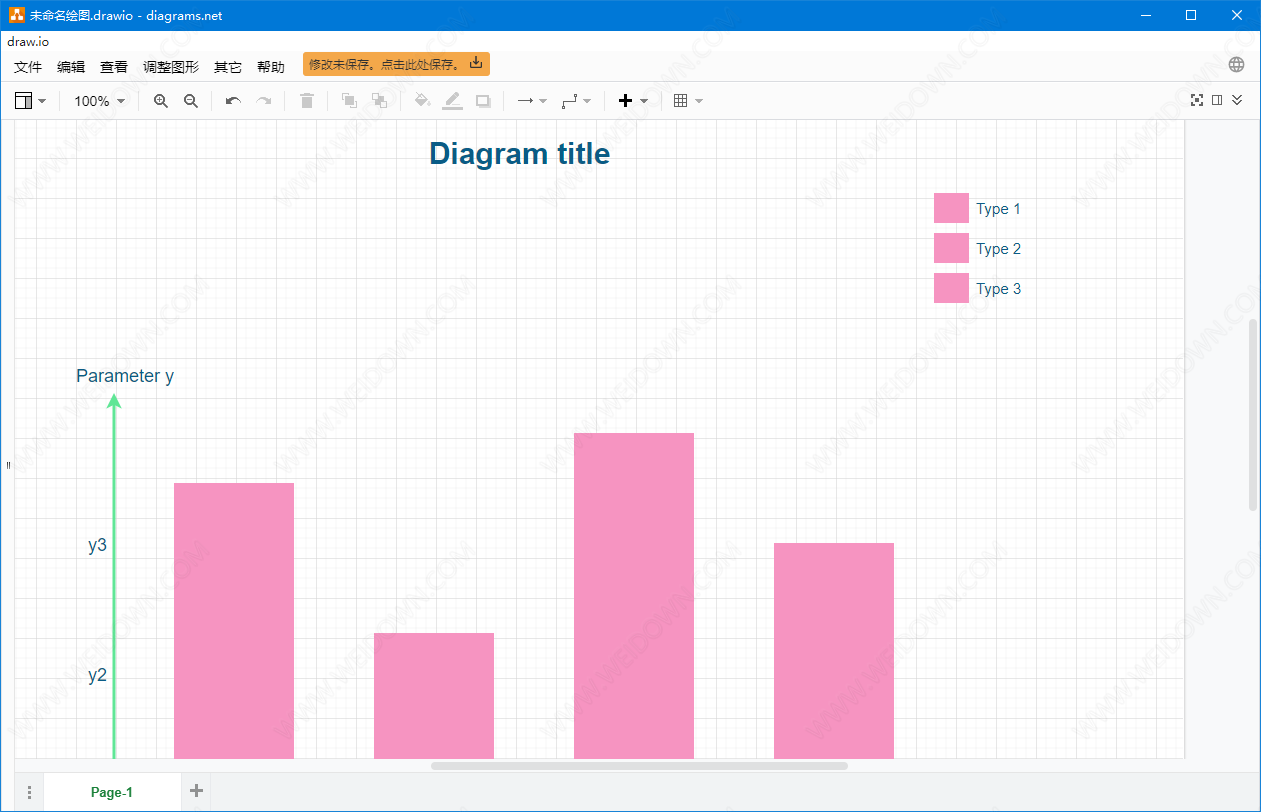Select the Parameter y axis label
This screenshot has height=812, width=1261.
(x=125, y=376)
